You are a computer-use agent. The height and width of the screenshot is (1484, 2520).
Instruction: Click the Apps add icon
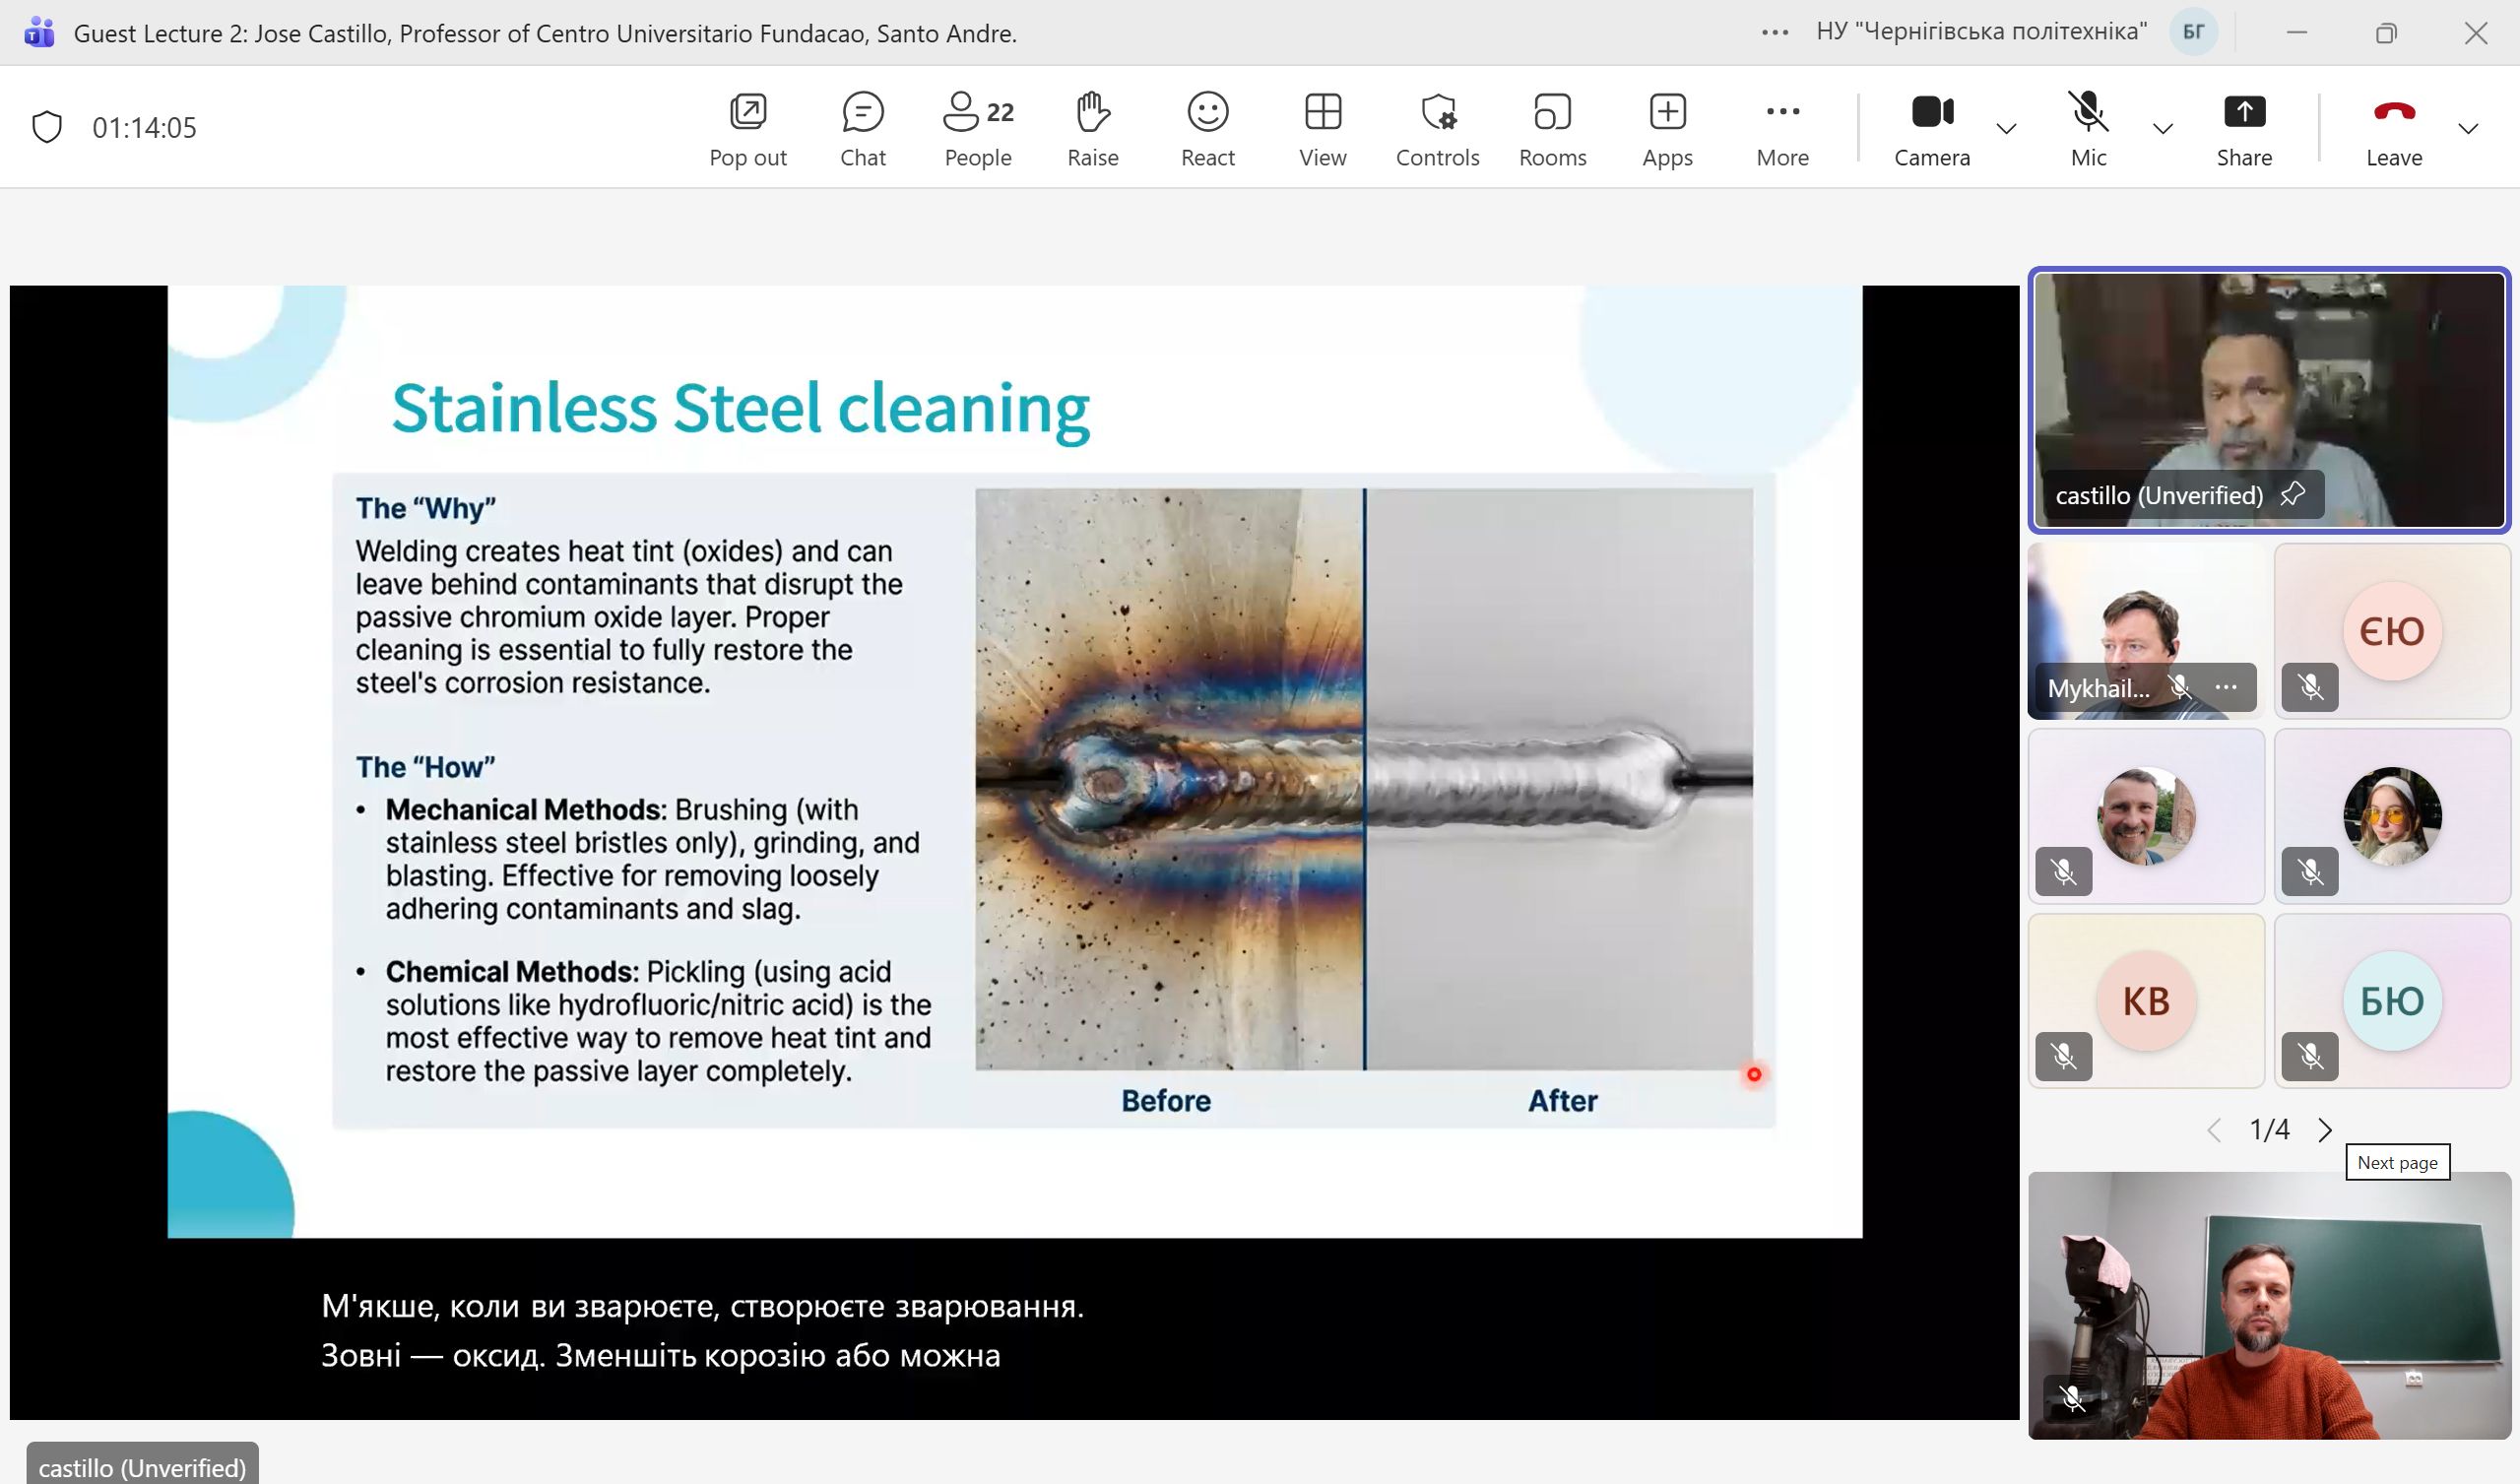click(1667, 112)
